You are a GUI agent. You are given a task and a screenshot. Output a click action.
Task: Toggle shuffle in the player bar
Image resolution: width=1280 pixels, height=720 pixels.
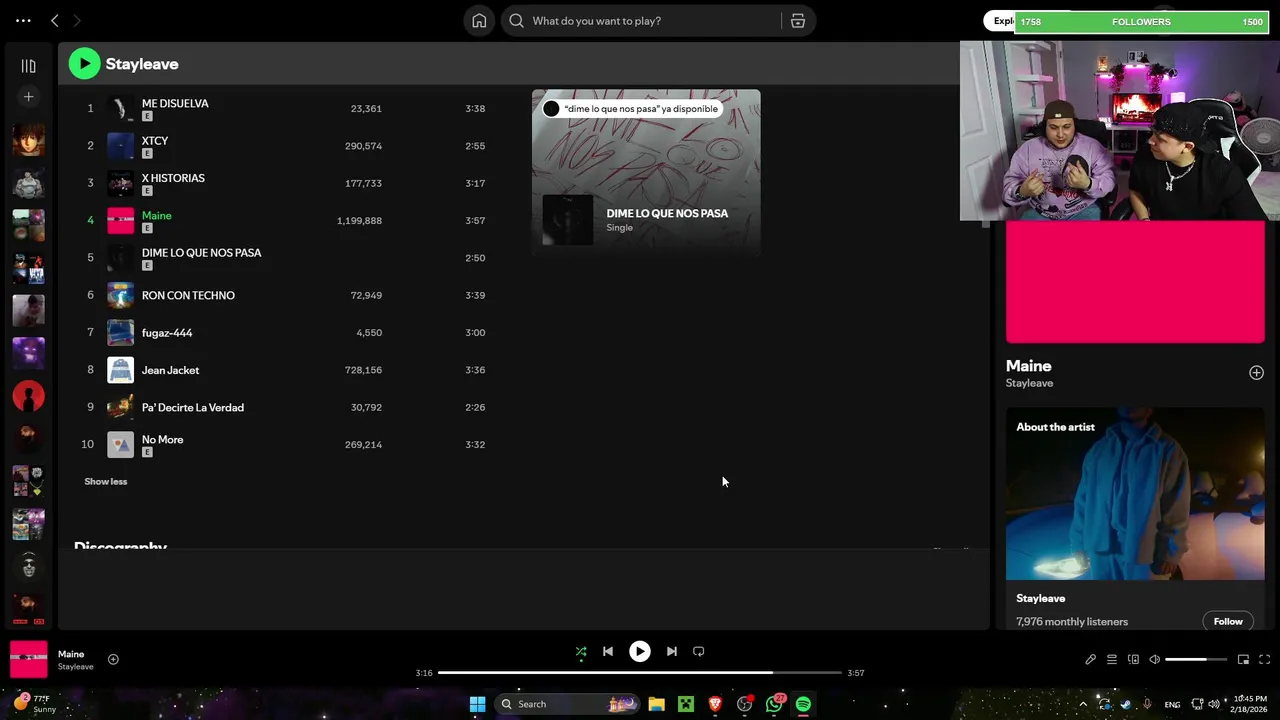point(581,652)
